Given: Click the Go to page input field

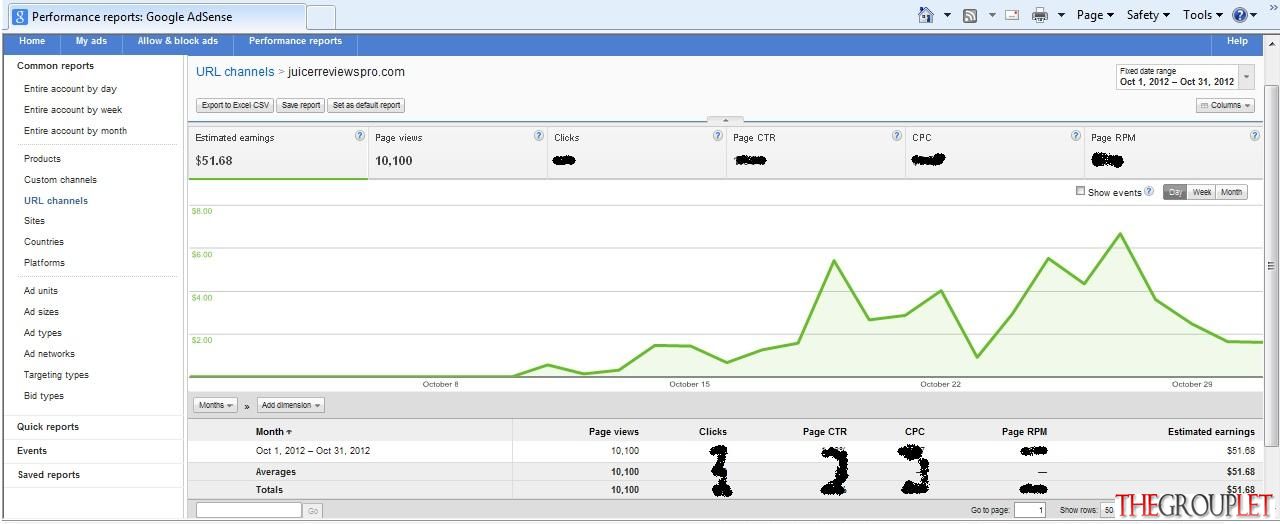Looking at the screenshot, I should [1030, 510].
